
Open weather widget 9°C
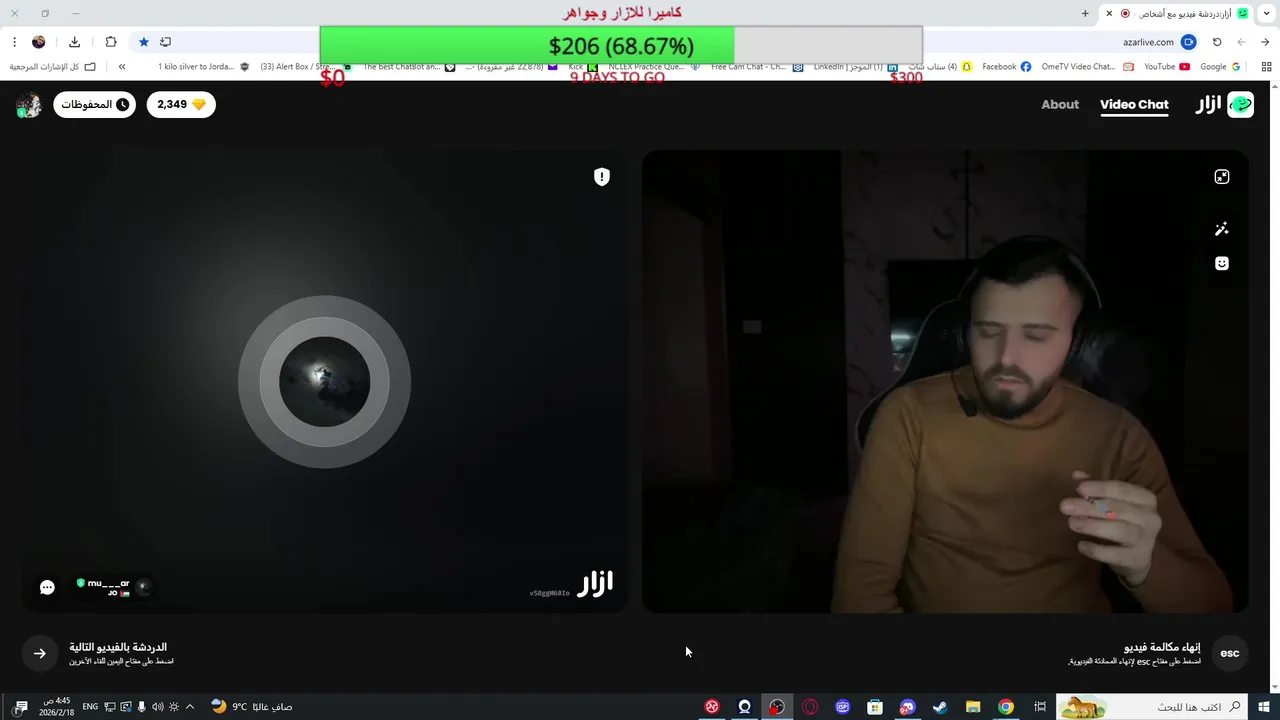[x=251, y=707]
